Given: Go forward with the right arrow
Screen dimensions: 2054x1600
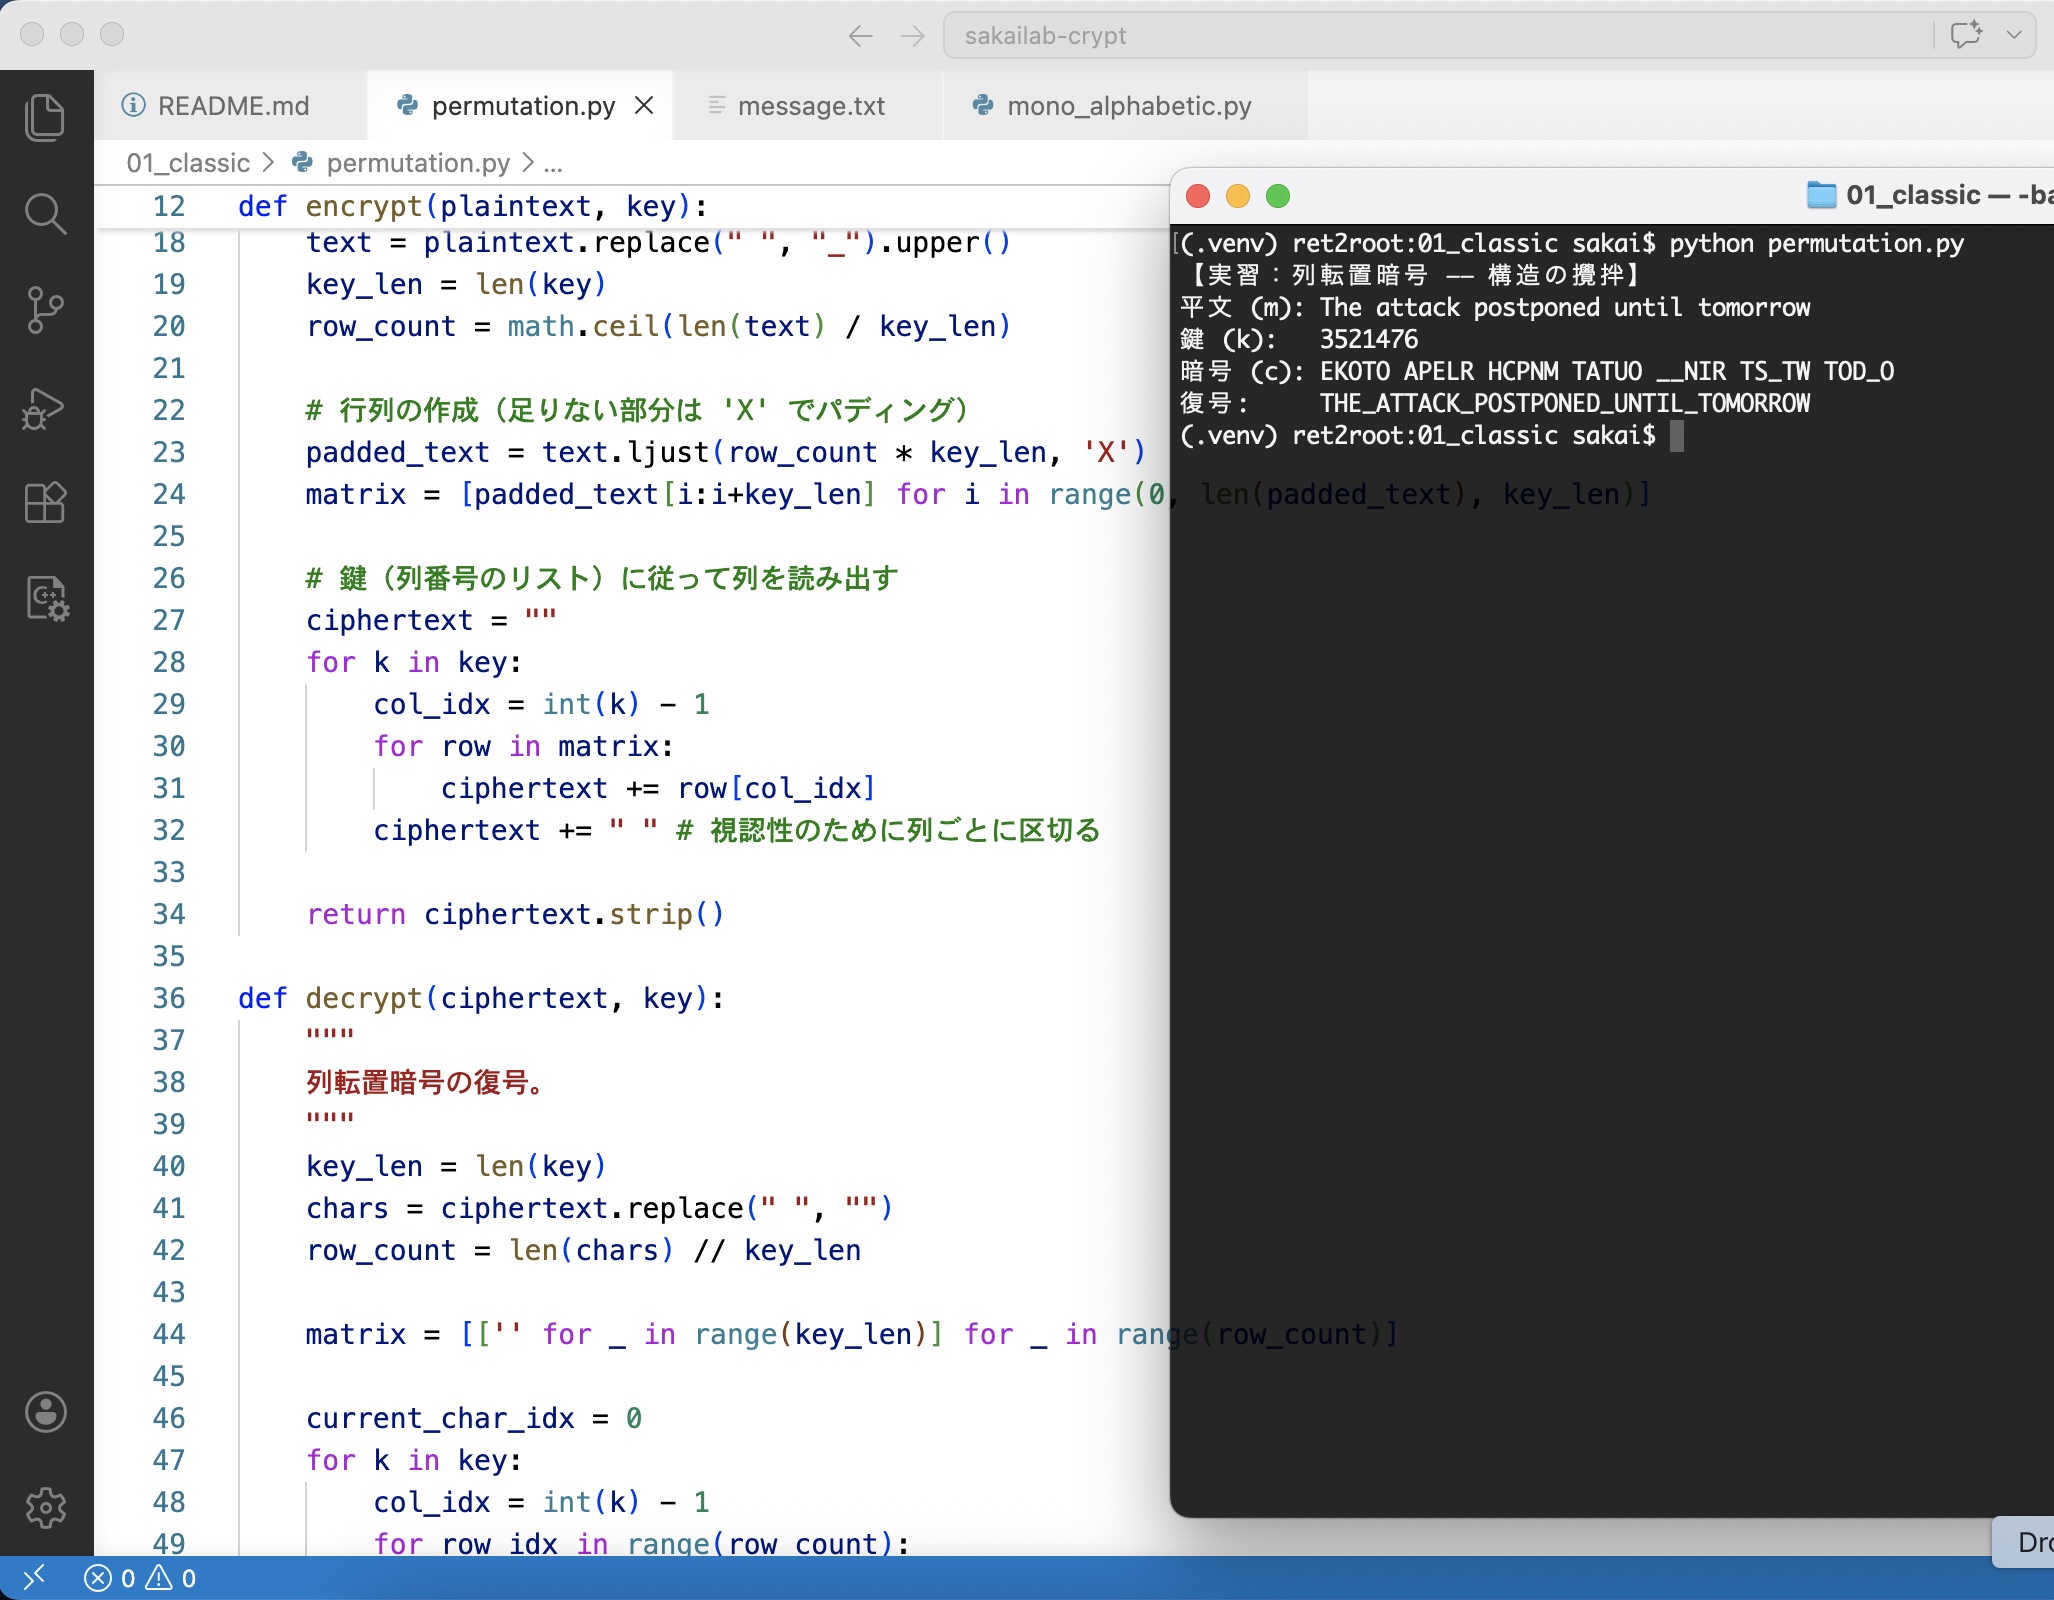Looking at the screenshot, I should [912, 36].
